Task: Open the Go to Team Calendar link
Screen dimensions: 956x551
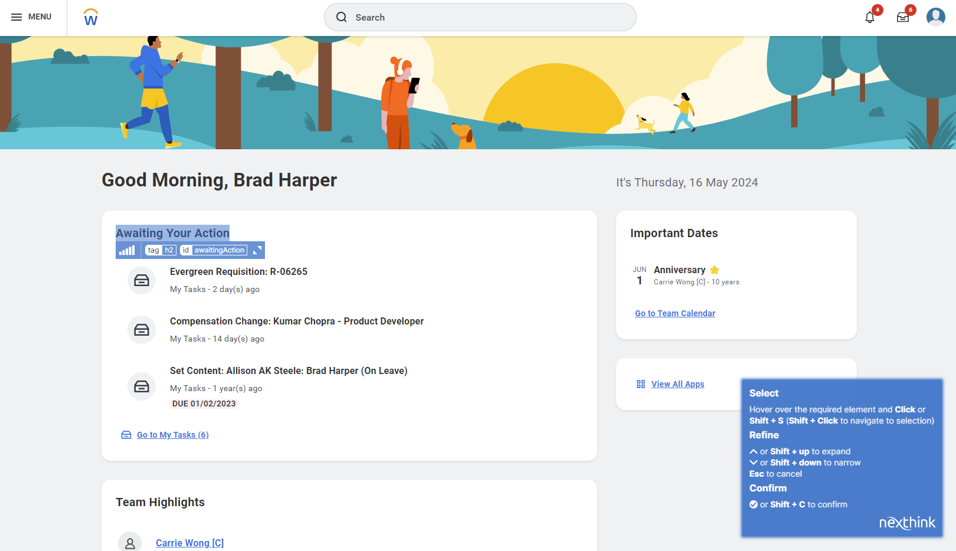Action: pos(675,313)
